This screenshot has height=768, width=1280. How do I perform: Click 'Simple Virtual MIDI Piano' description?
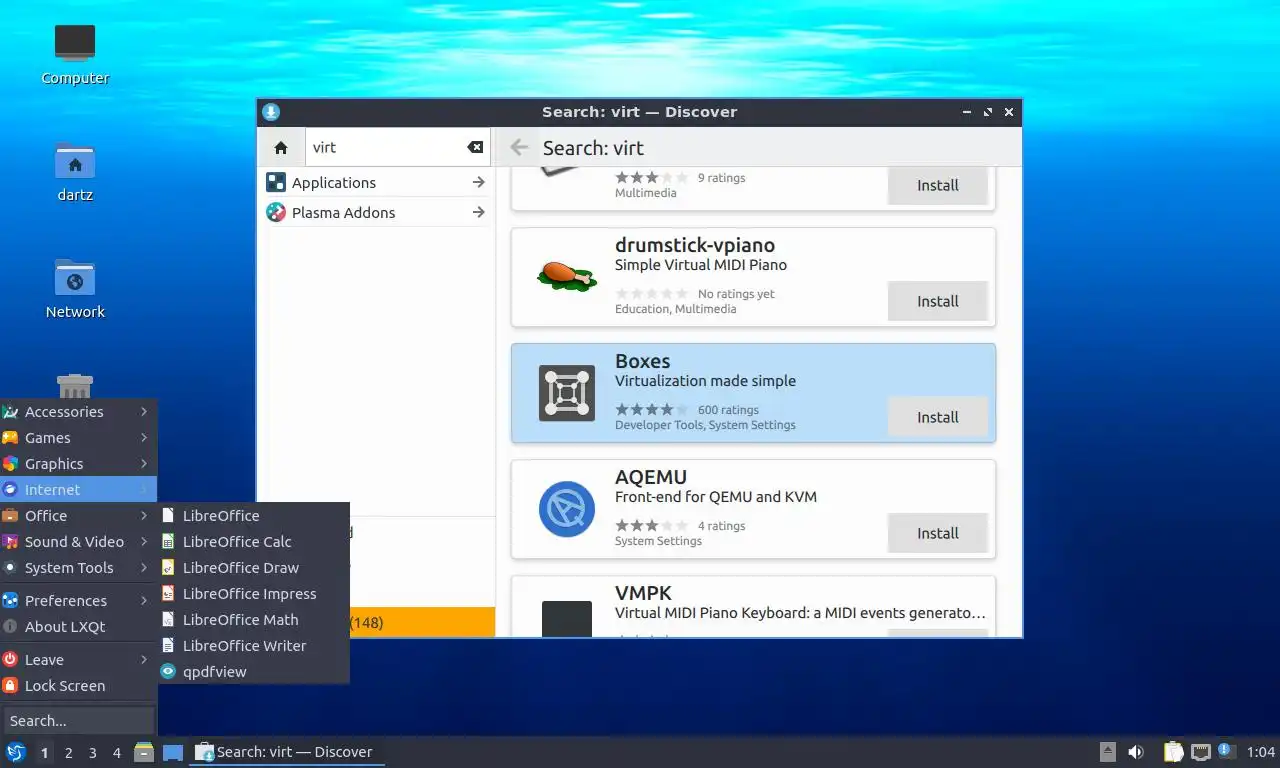pyautogui.click(x=701, y=265)
